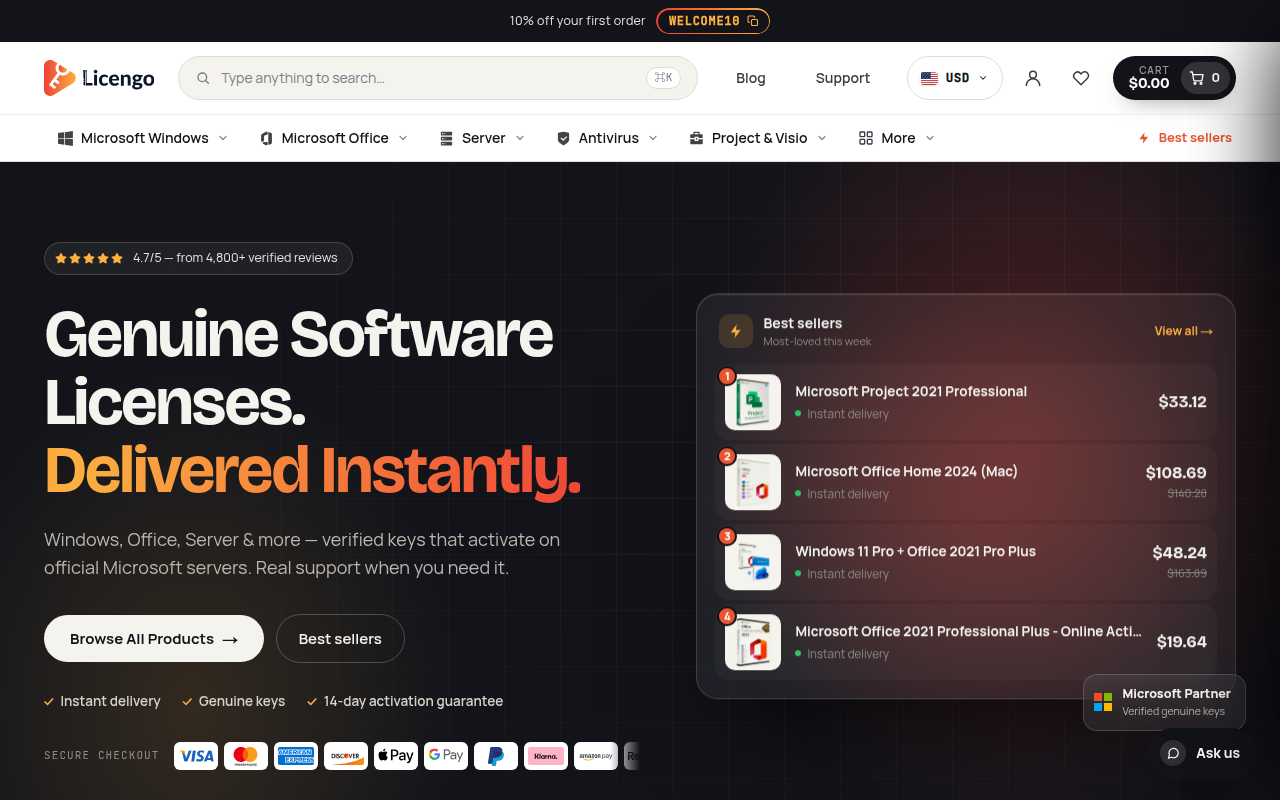Open the wishlist heart icon

(x=1081, y=78)
